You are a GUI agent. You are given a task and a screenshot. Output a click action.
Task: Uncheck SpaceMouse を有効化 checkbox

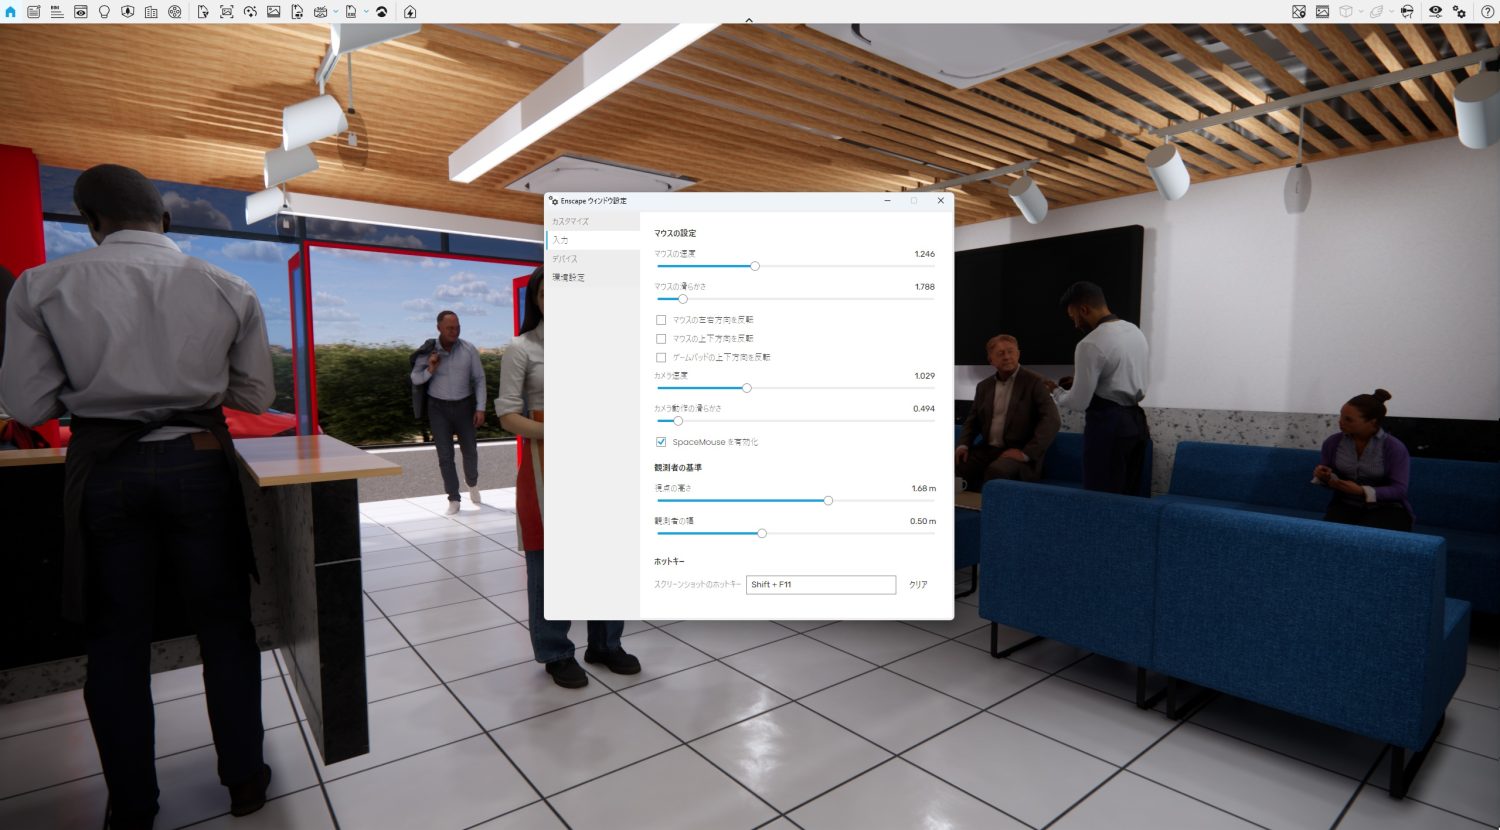pos(661,442)
